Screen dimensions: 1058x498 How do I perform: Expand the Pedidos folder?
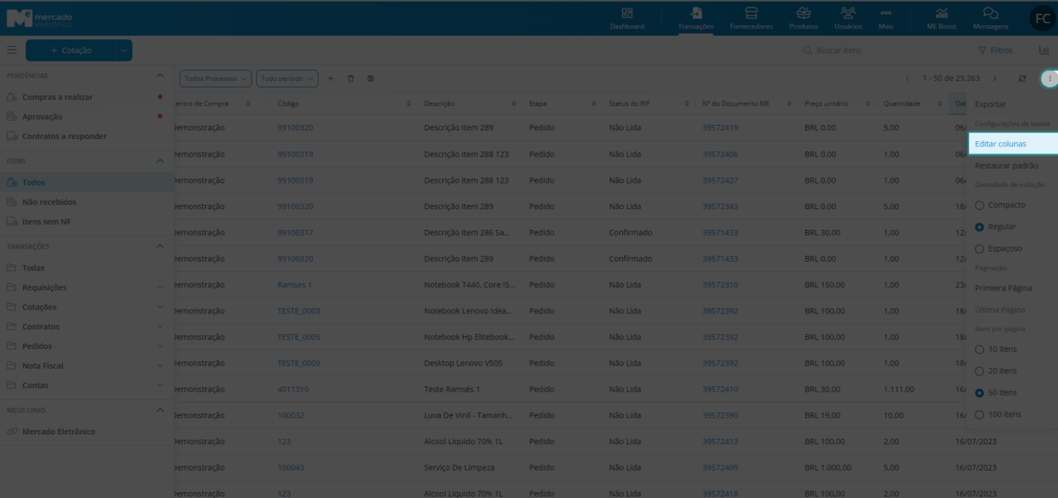pos(160,346)
